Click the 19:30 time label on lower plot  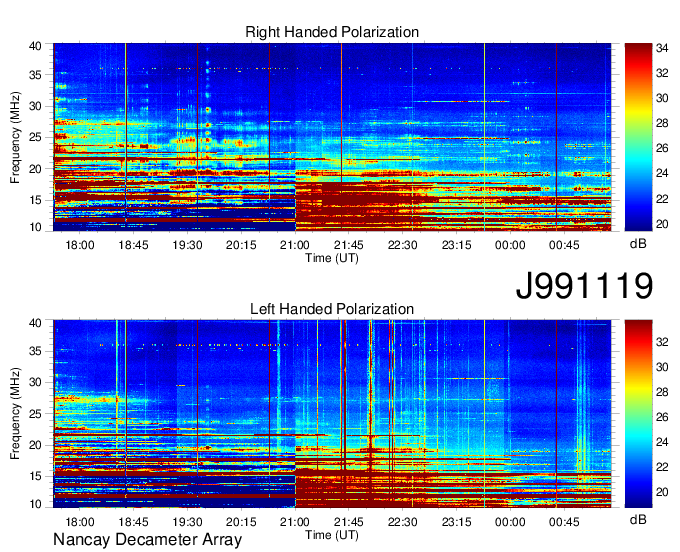(x=187, y=522)
